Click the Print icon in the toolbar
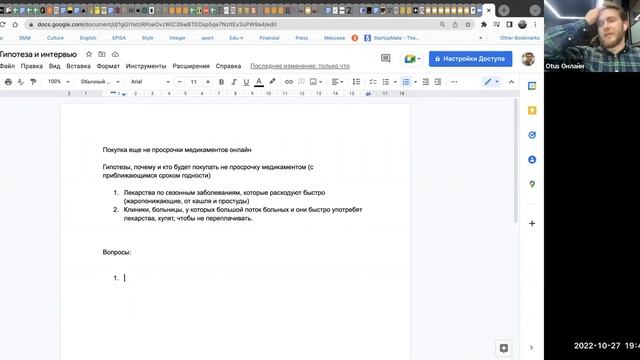Viewport: 640px width, 360px height. click(8, 82)
